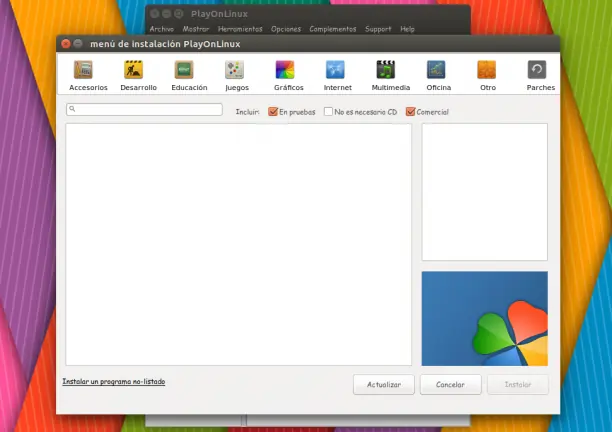The height and width of the screenshot is (432, 612).
Task: Close the installation menu window
Action: click(x=66, y=44)
